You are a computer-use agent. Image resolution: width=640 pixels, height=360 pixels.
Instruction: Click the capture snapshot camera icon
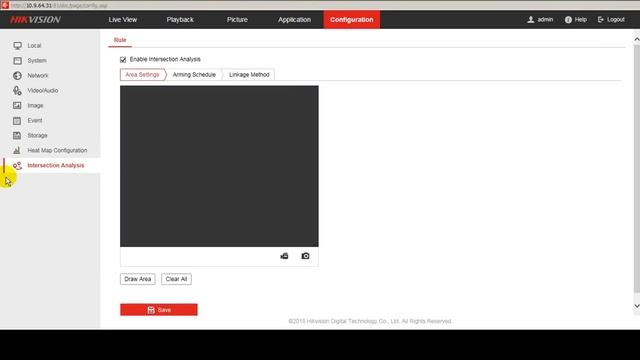(305, 256)
